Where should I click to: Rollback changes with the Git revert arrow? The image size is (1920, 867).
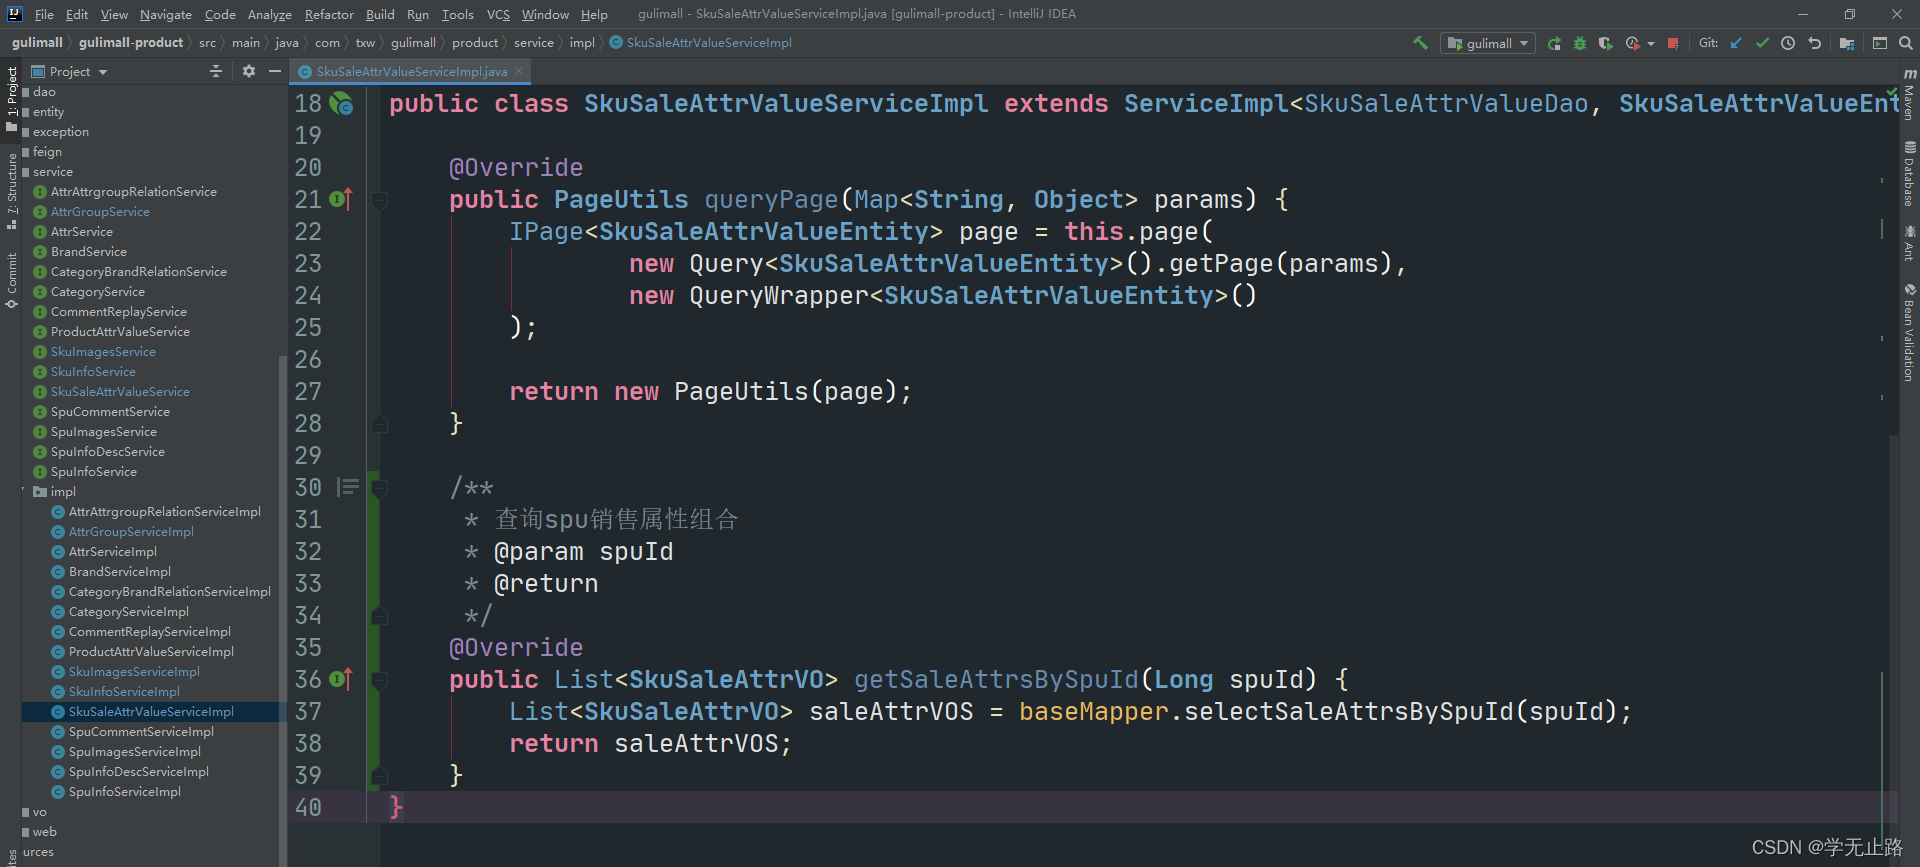tap(1814, 43)
